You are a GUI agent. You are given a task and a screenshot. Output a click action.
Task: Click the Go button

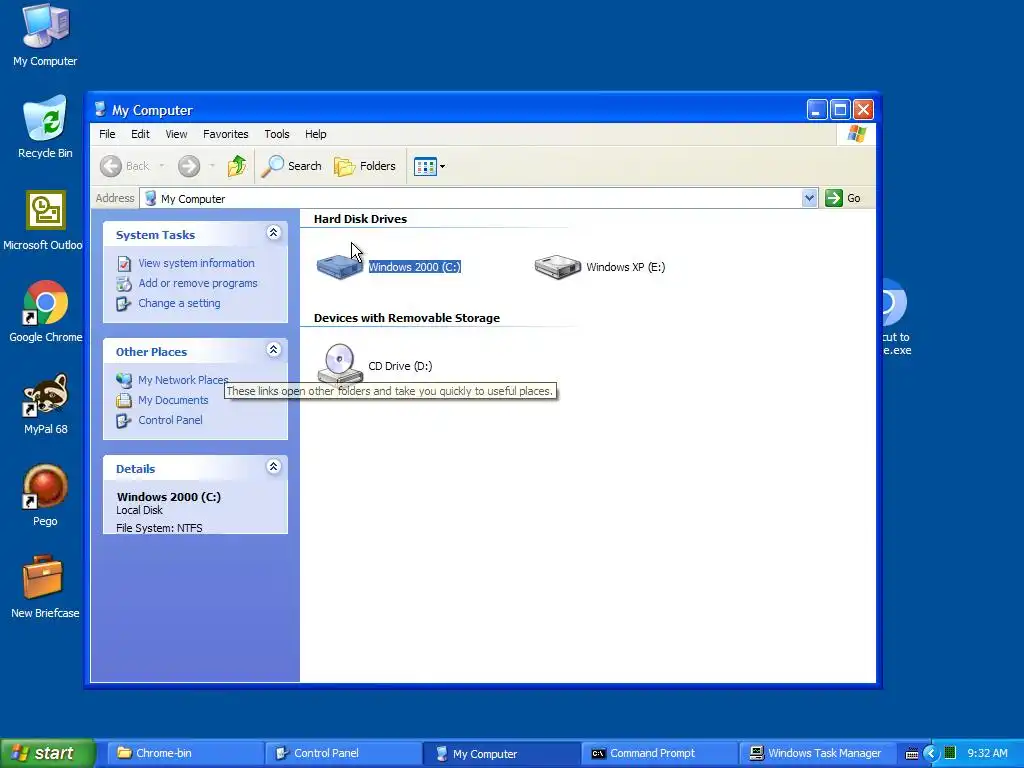pyautogui.click(x=843, y=198)
